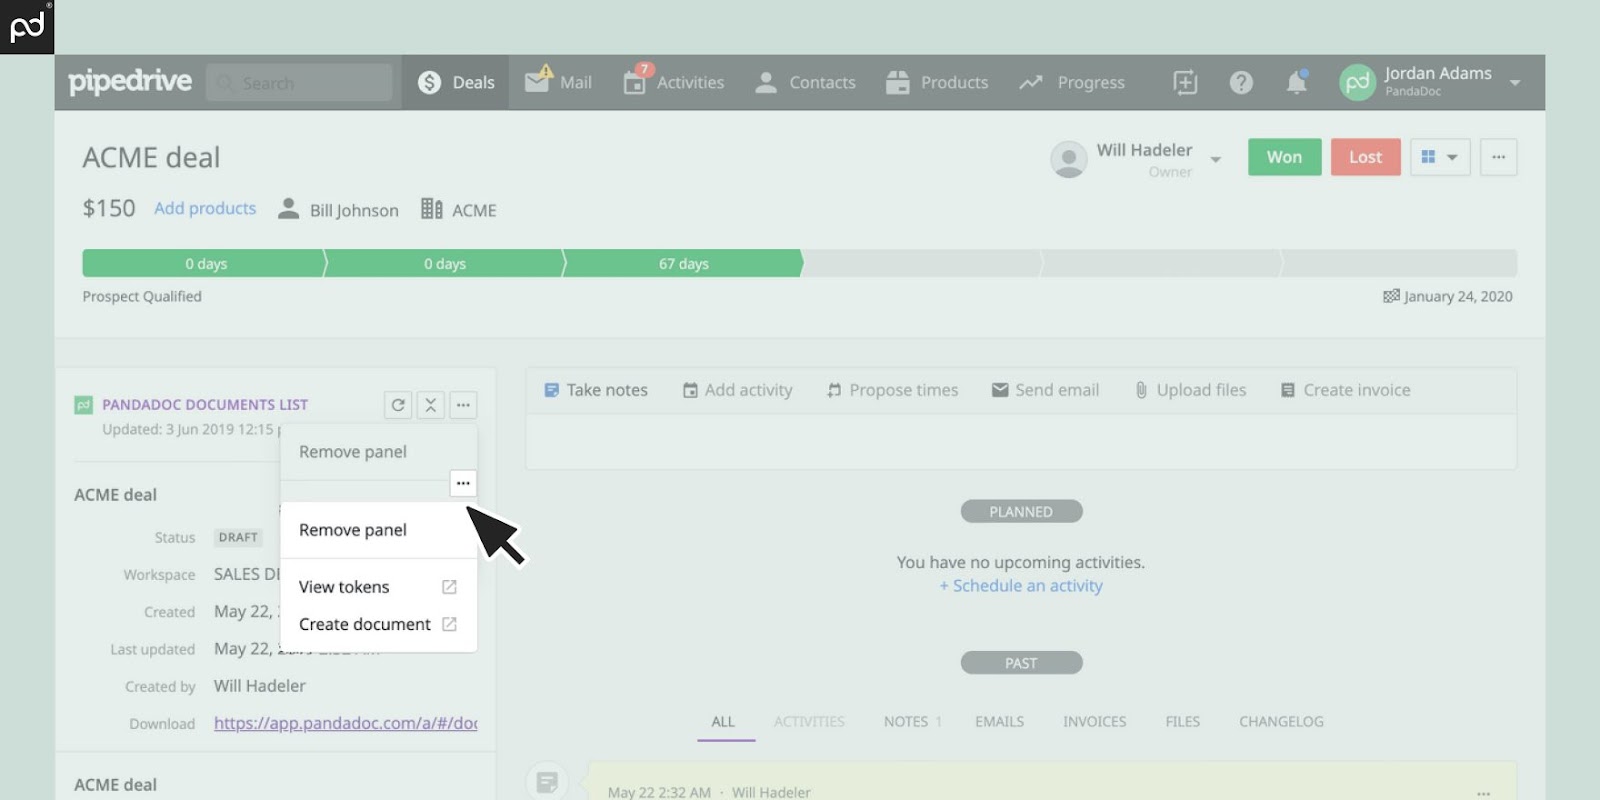The image size is (1600, 800).
Task: Click the Will Hadeler owner avatar
Action: point(1069,159)
